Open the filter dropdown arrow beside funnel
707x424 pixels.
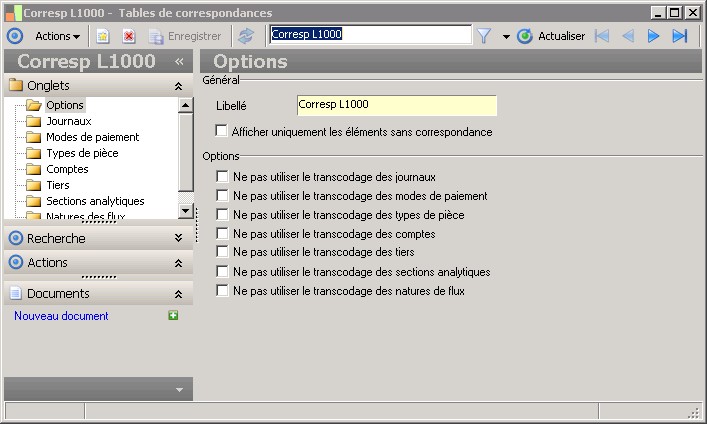(506, 37)
